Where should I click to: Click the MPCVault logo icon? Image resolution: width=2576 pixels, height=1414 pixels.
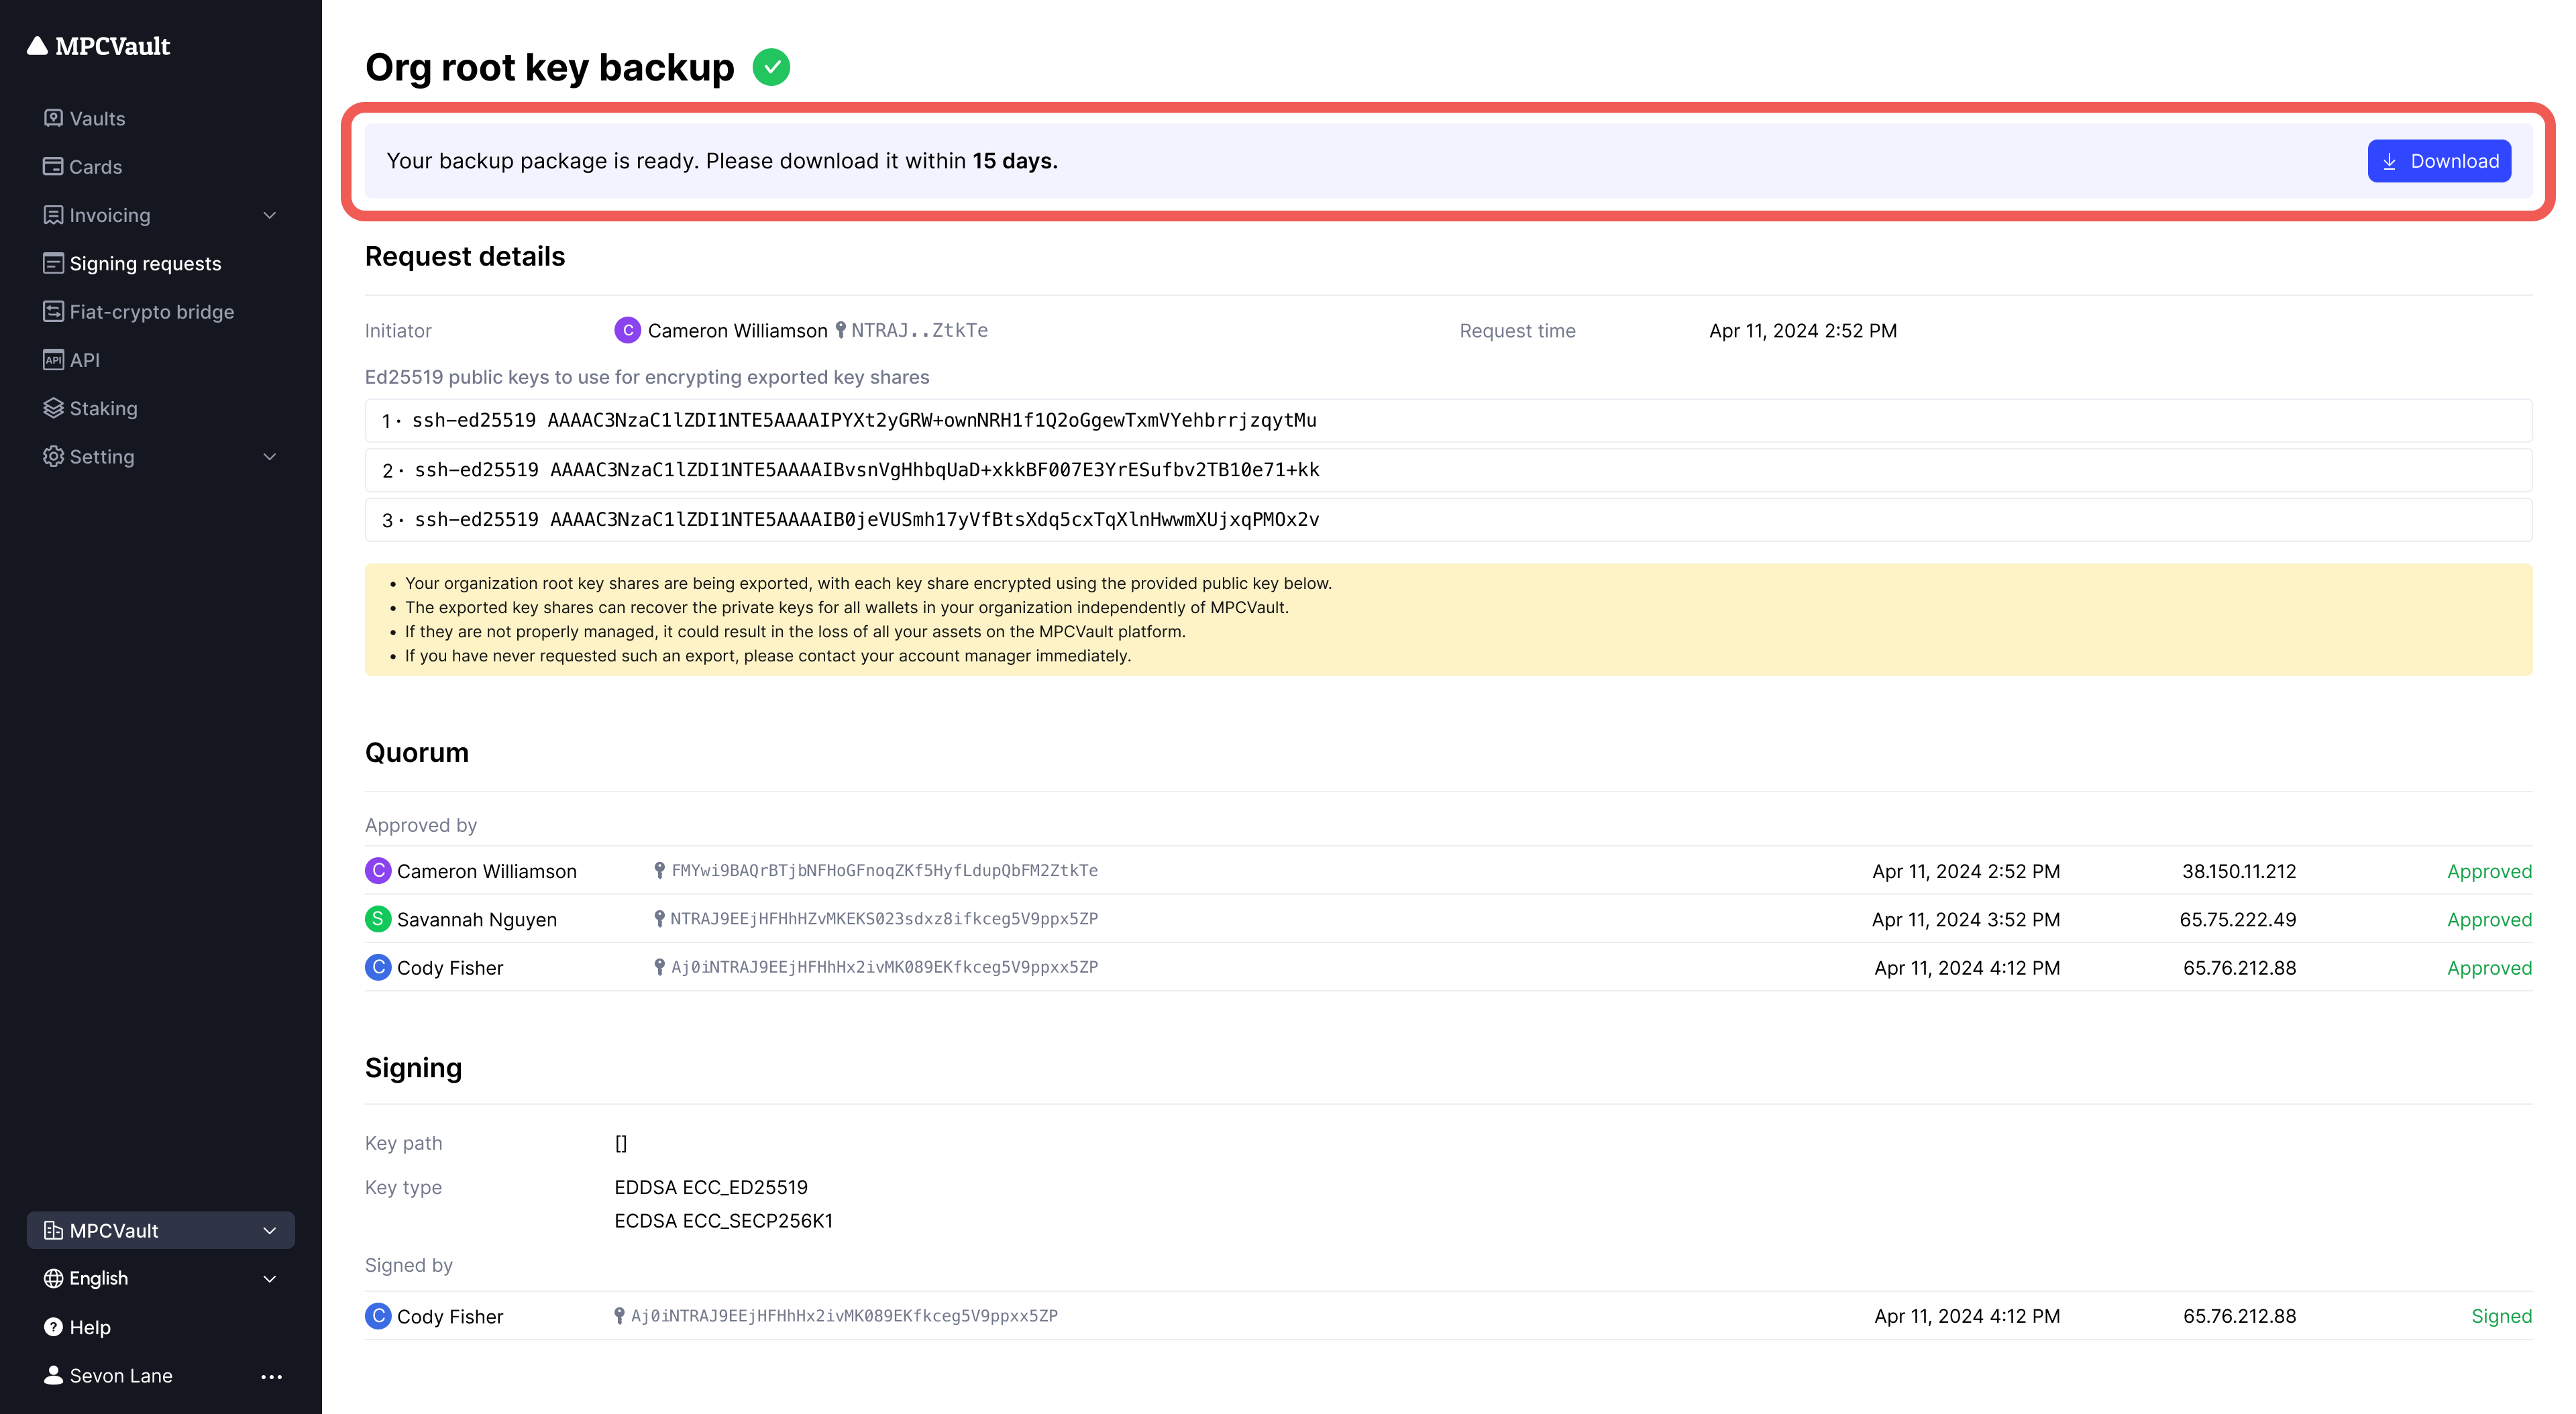(x=37, y=46)
